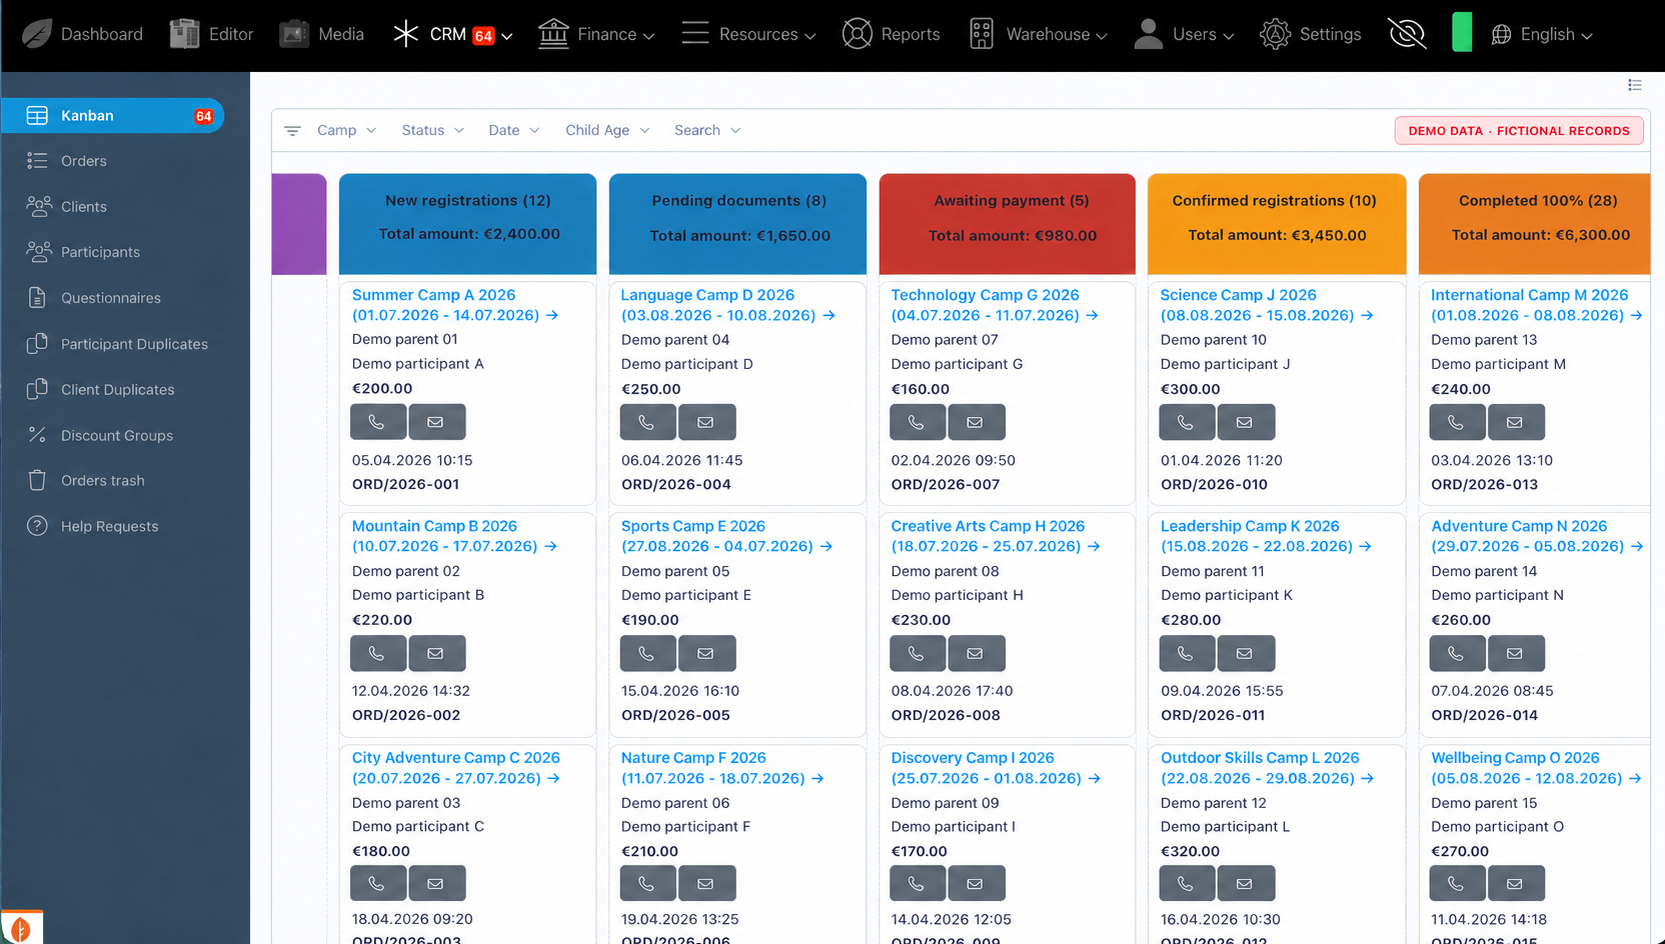Click phone icon for Demo parent 15
Viewport: 1665px width, 944px height.
click(1457, 883)
